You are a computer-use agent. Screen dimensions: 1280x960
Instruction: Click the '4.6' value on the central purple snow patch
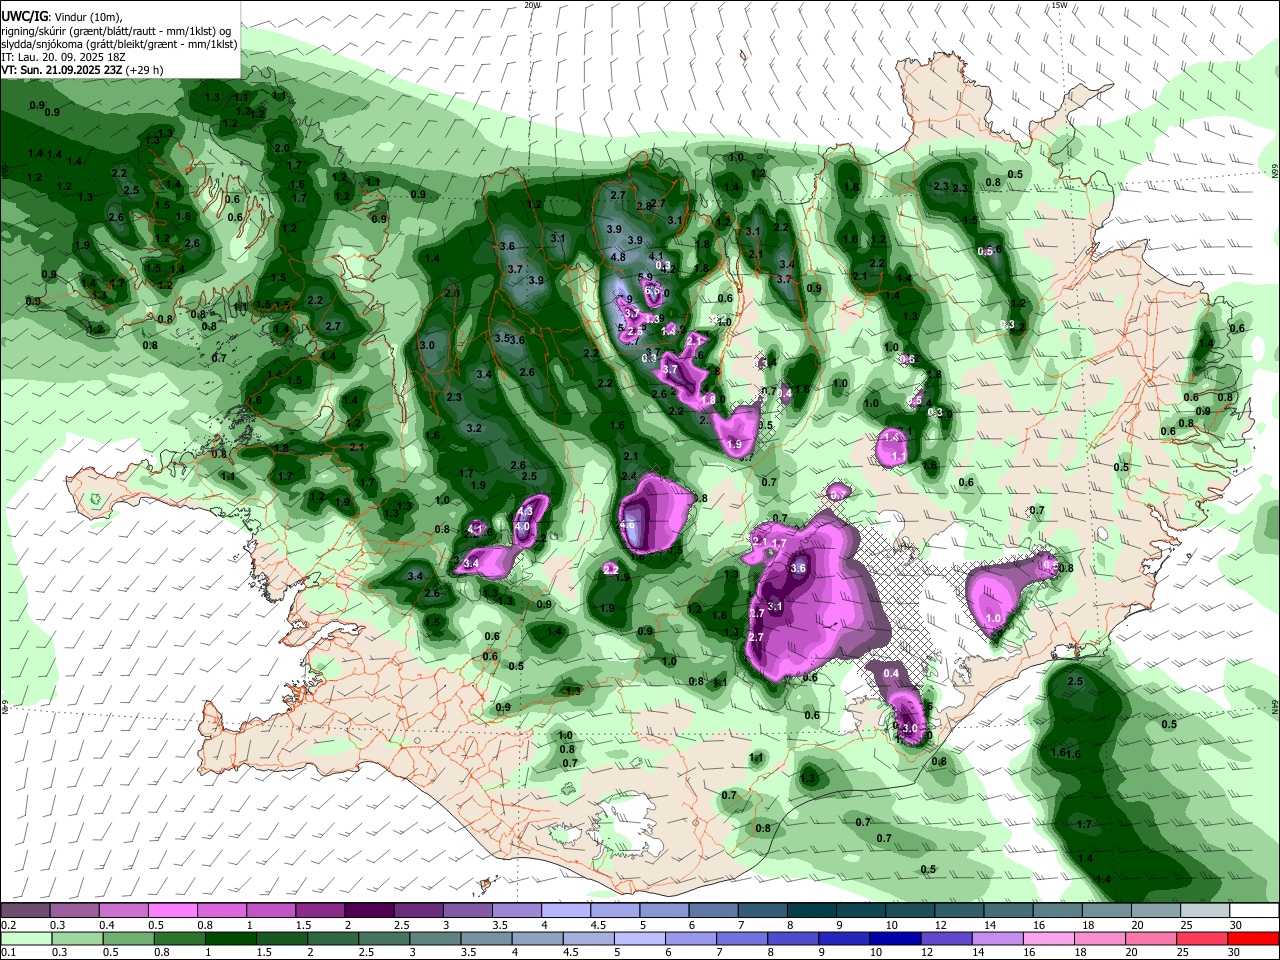pos(628,524)
